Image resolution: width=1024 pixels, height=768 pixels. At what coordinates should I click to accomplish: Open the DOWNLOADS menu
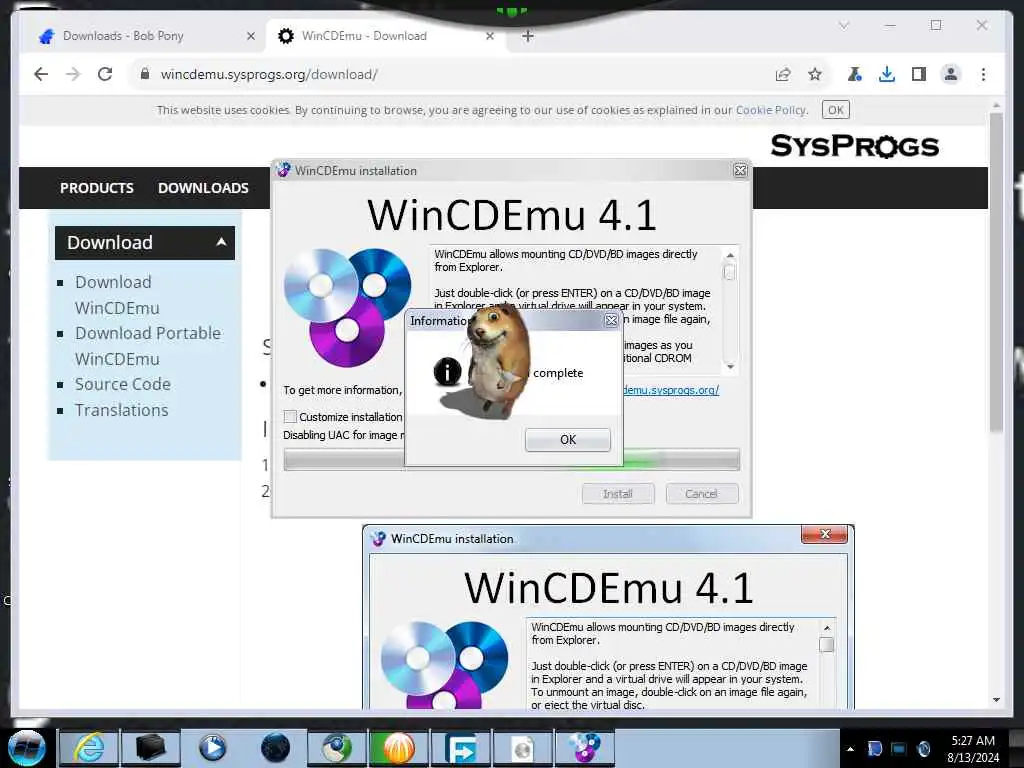pos(203,188)
